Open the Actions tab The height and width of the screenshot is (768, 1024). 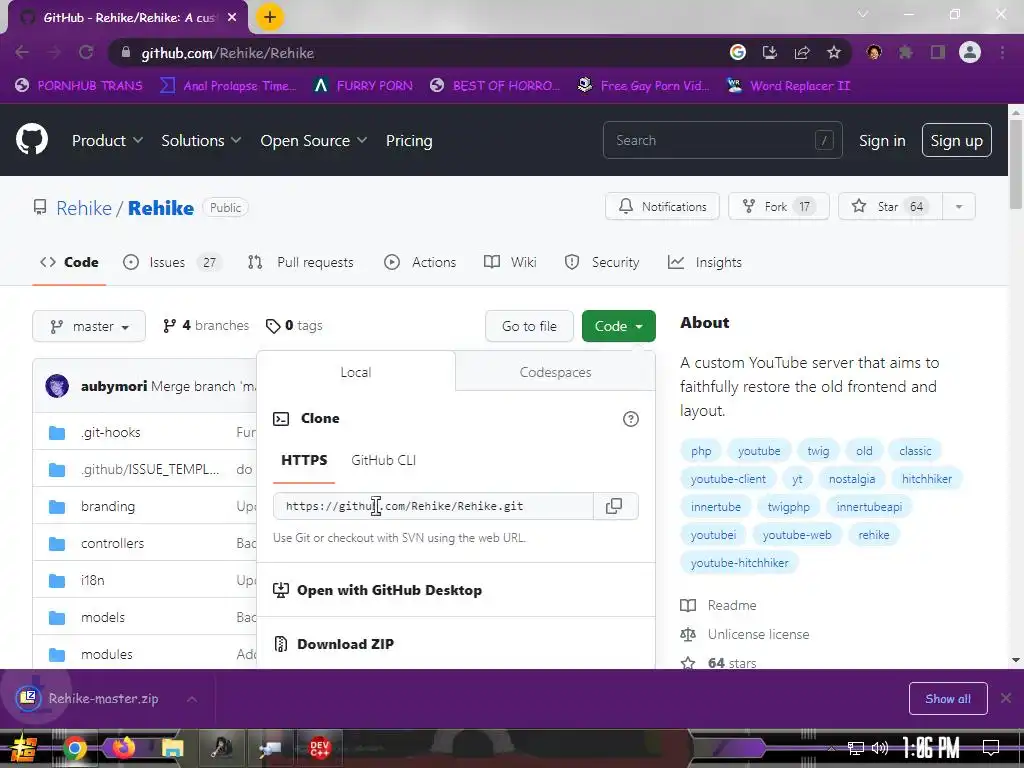pyautogui.click(x=420, y=263)
